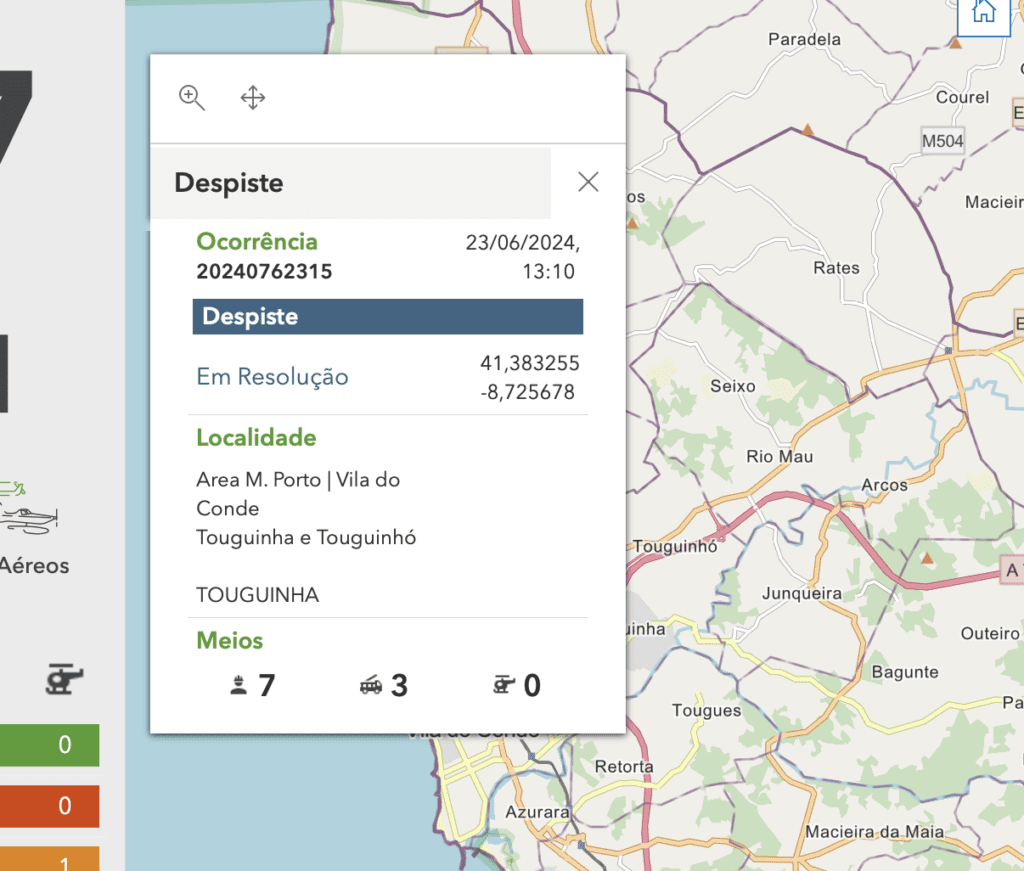Click the home extent button on map
Viewport: 1024px width, 871px height.
coord(984,13)
